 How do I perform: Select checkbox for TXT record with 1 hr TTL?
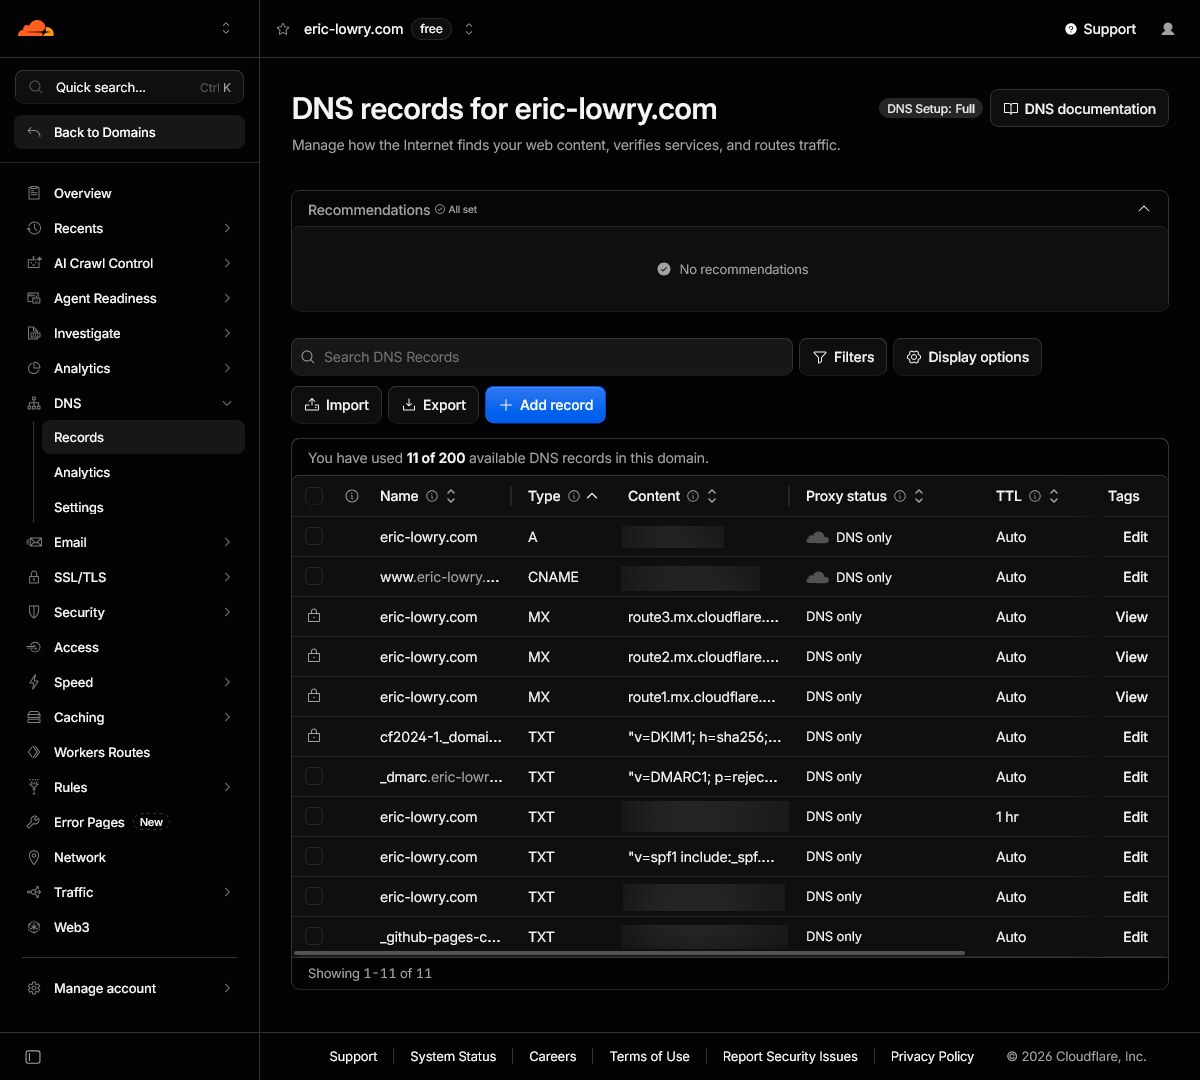314,817
